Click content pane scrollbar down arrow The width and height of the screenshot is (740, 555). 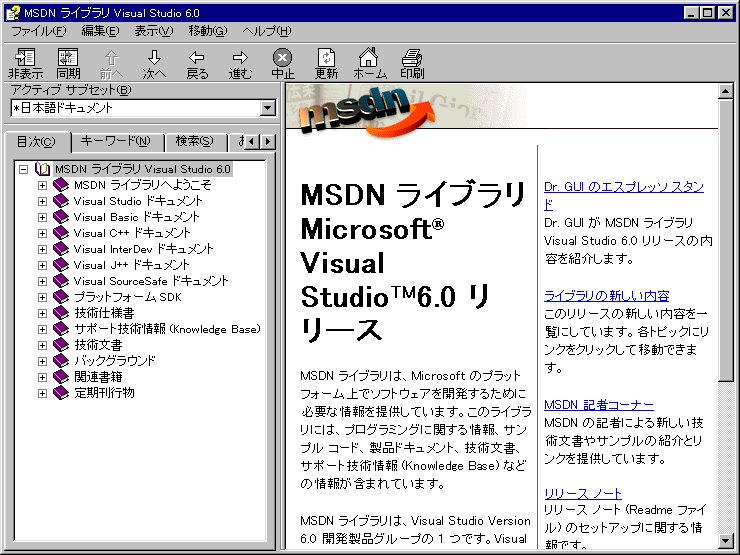[725, 540]
